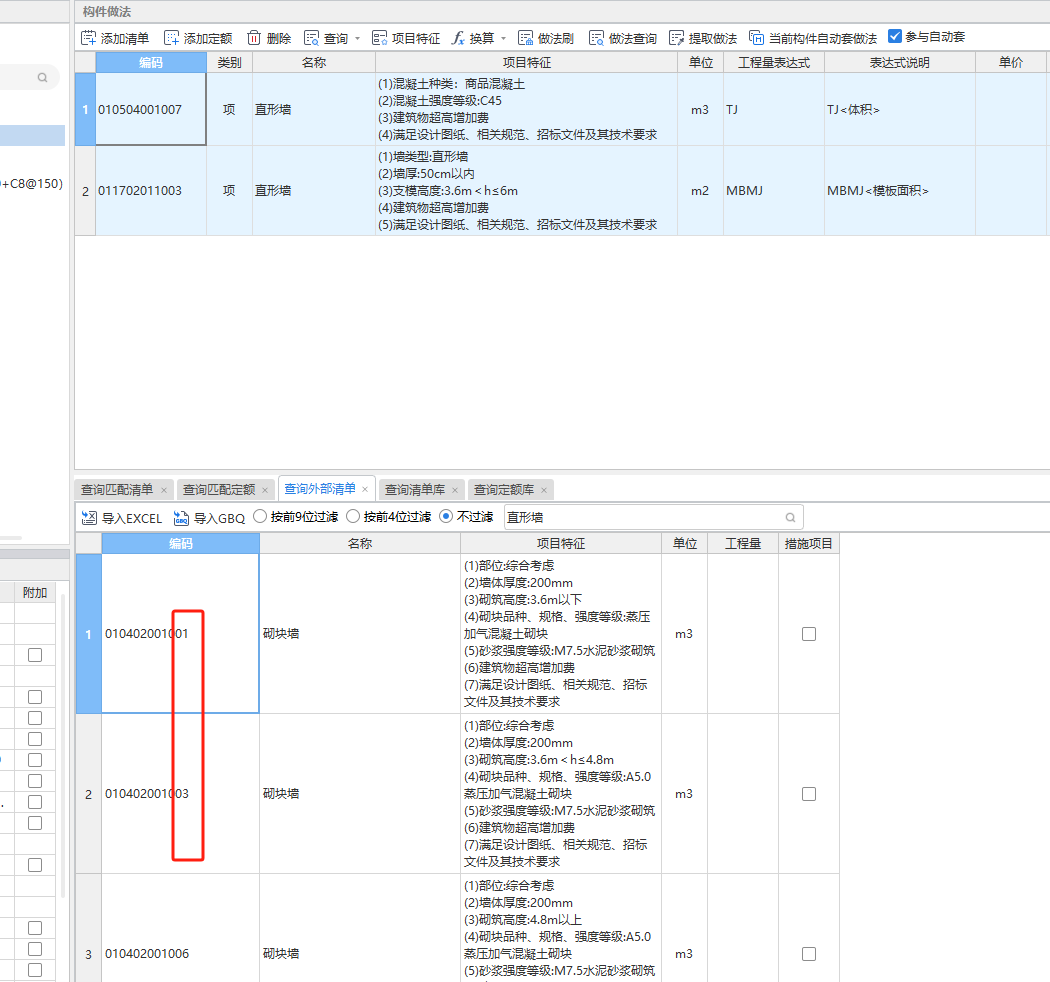Click the 工程量表达式 column header
Screen dimensions: 1050x982
773,62
